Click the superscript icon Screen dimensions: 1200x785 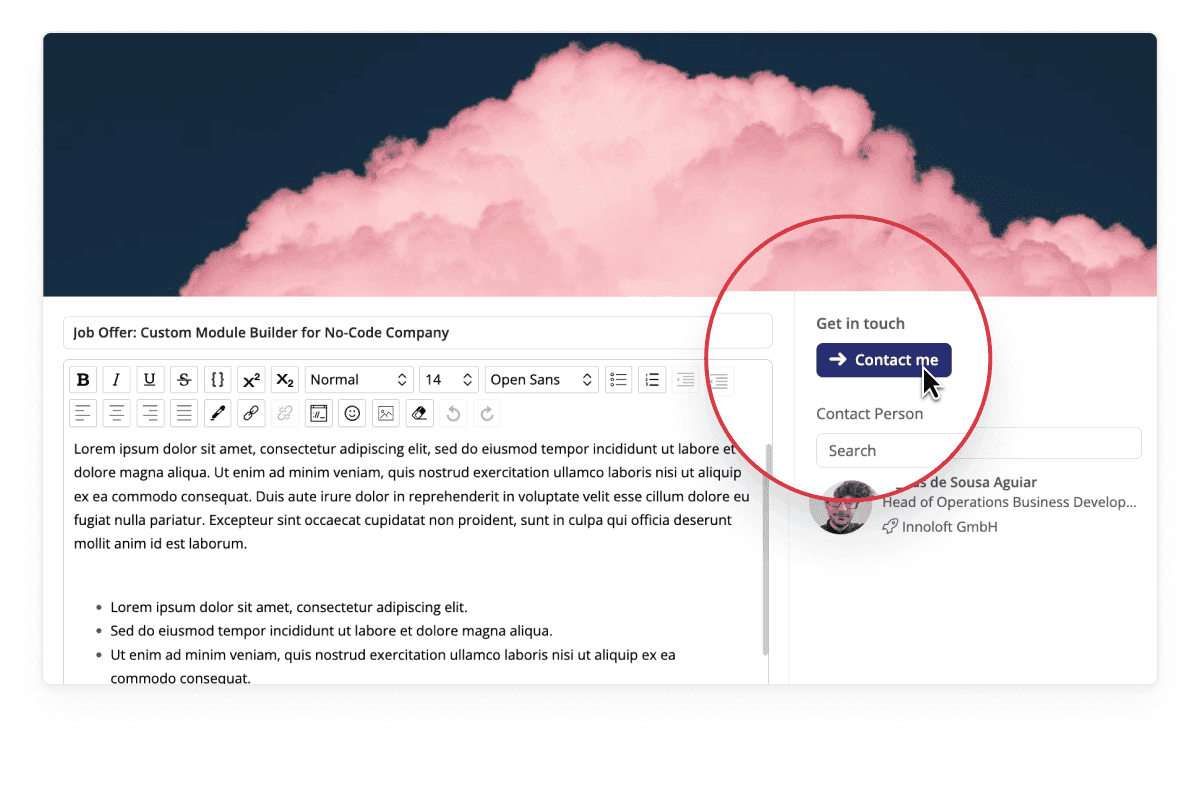[251, 380]
